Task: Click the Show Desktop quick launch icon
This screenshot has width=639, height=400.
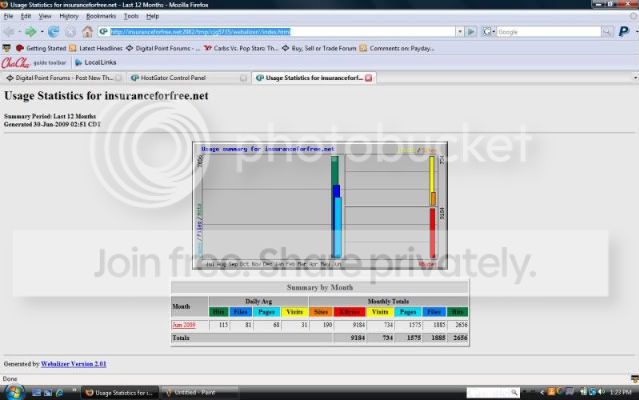Action: (x=36, y=393)
